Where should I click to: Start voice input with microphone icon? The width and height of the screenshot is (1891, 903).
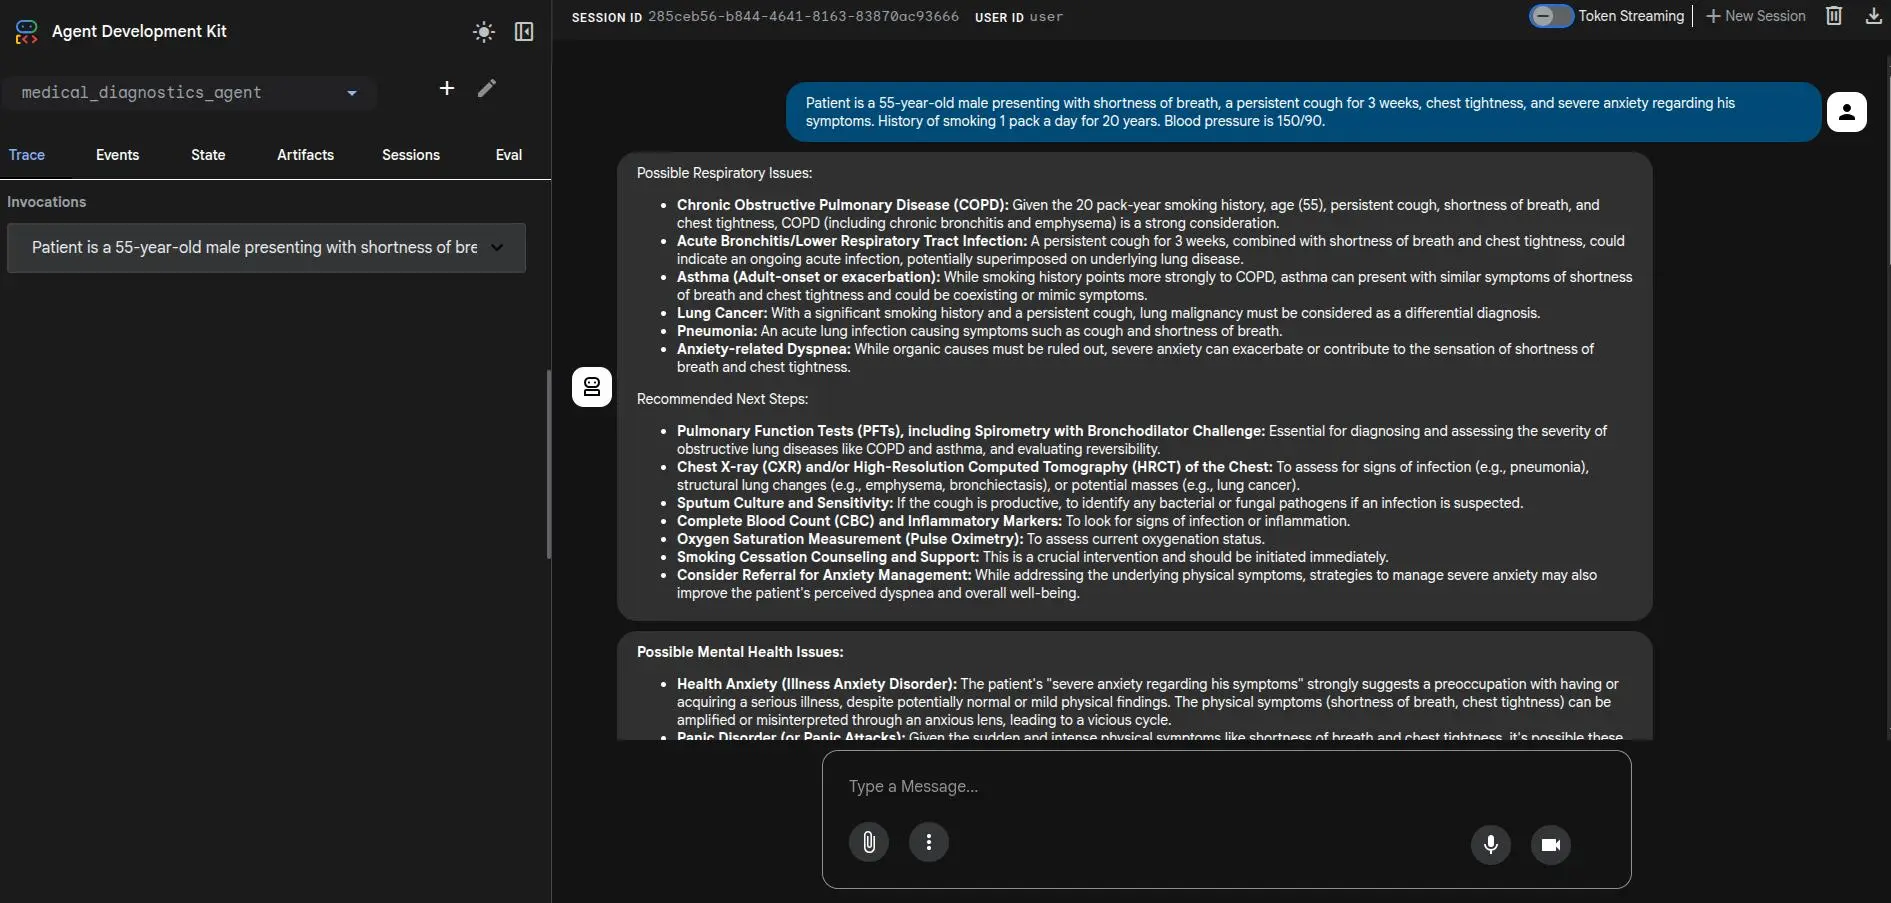click(x=1490, y=844)
